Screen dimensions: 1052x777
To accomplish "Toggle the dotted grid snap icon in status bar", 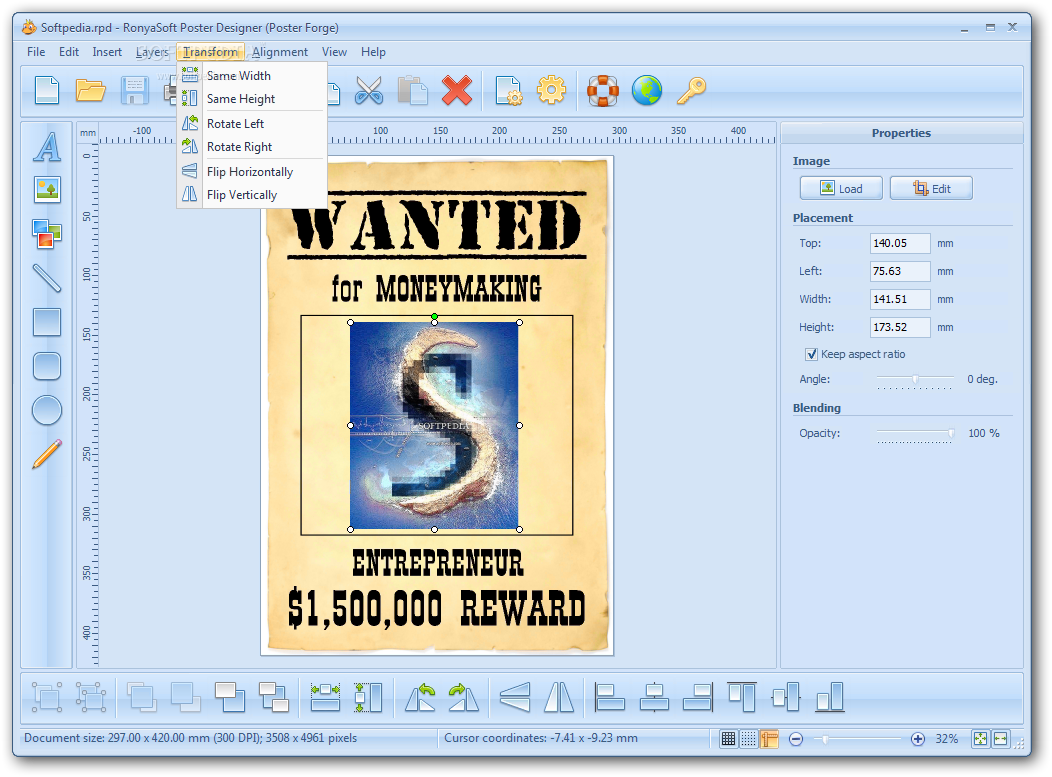I will 749,739.
